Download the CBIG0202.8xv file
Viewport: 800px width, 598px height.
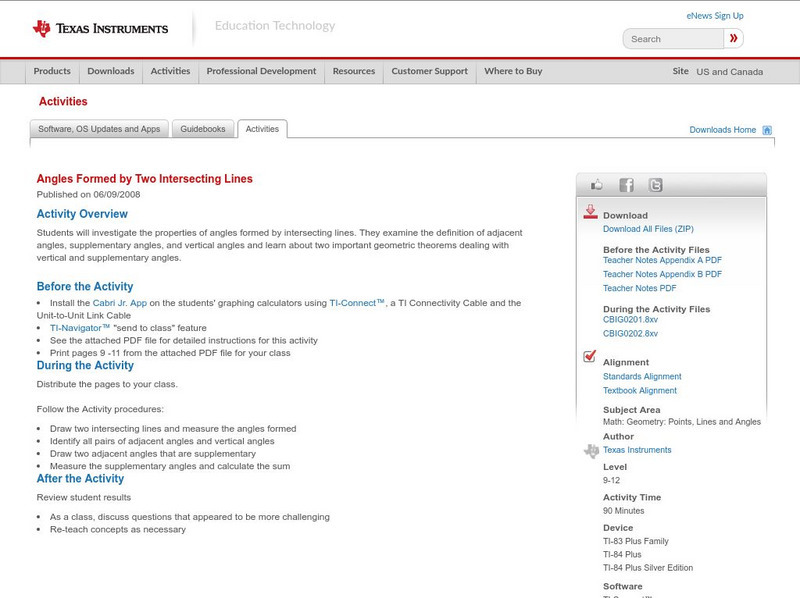click(630, 334)
